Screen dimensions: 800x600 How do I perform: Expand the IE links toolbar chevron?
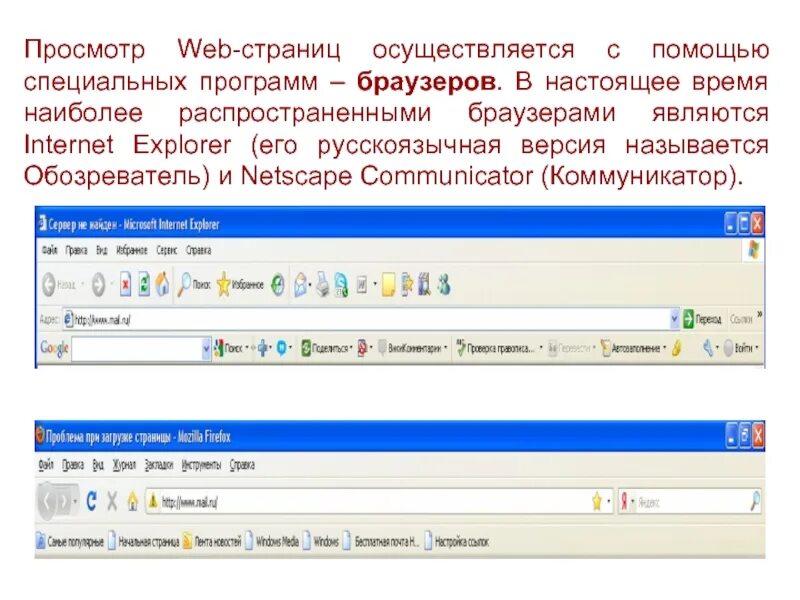[760, 315]
